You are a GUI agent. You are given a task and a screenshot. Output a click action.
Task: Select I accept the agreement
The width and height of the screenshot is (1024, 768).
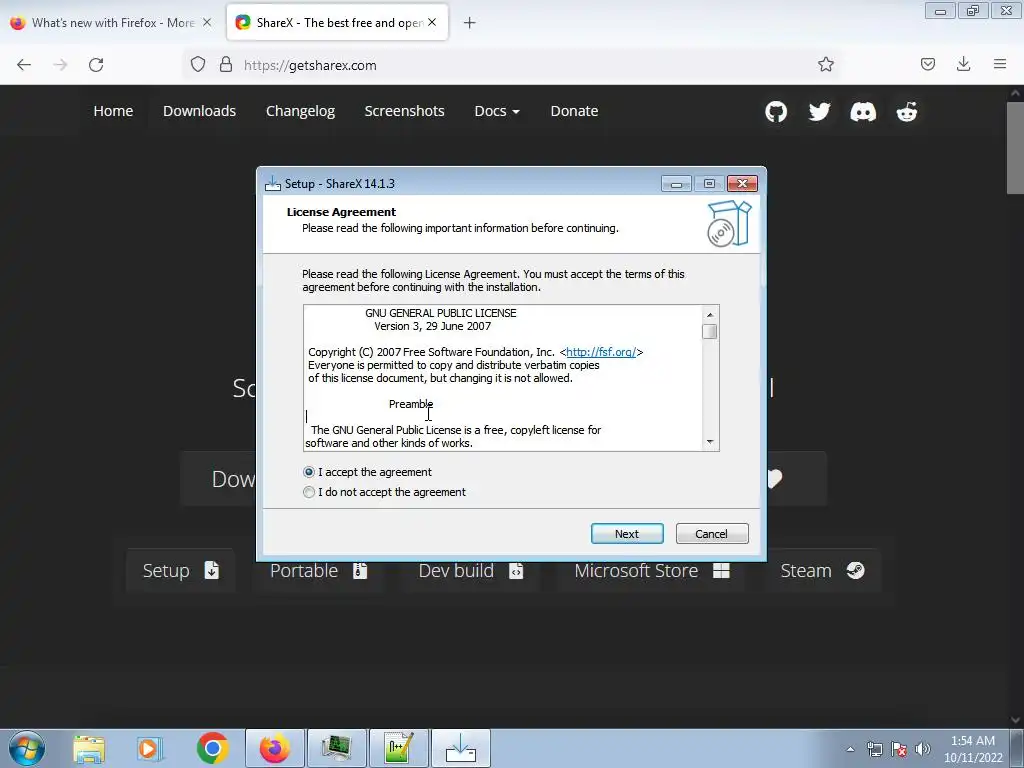tap(367, 472)
